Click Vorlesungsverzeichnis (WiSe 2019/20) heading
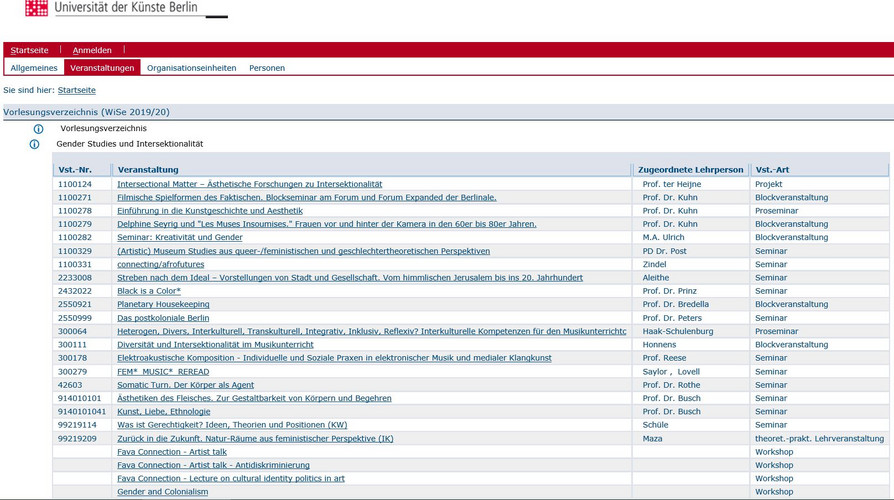 pos(87,112)
